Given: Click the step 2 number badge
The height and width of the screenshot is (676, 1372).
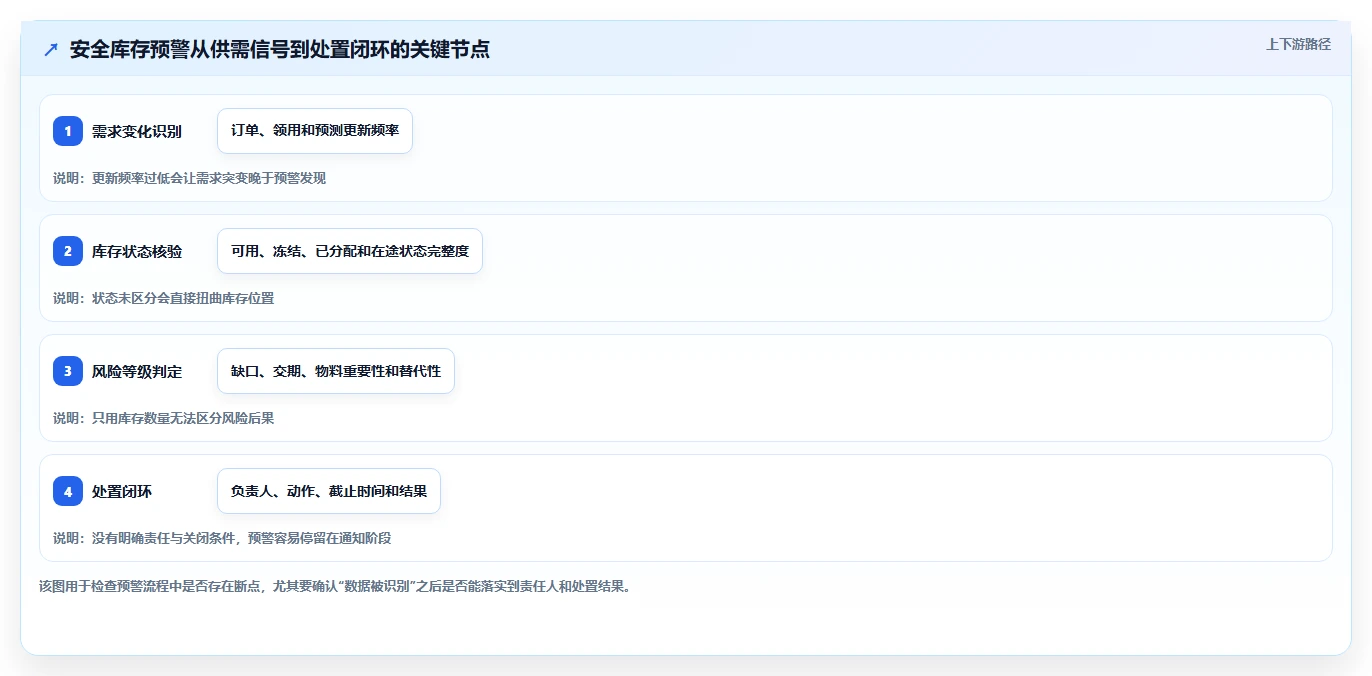Looking at the screenshot, I should pos(68,251).
